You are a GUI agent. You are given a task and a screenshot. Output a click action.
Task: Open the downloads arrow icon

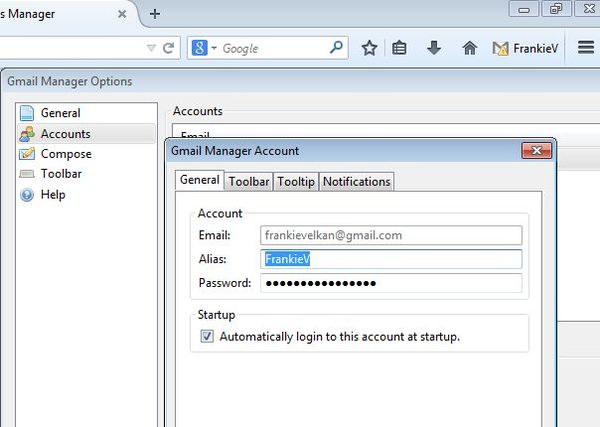point(434,48)
